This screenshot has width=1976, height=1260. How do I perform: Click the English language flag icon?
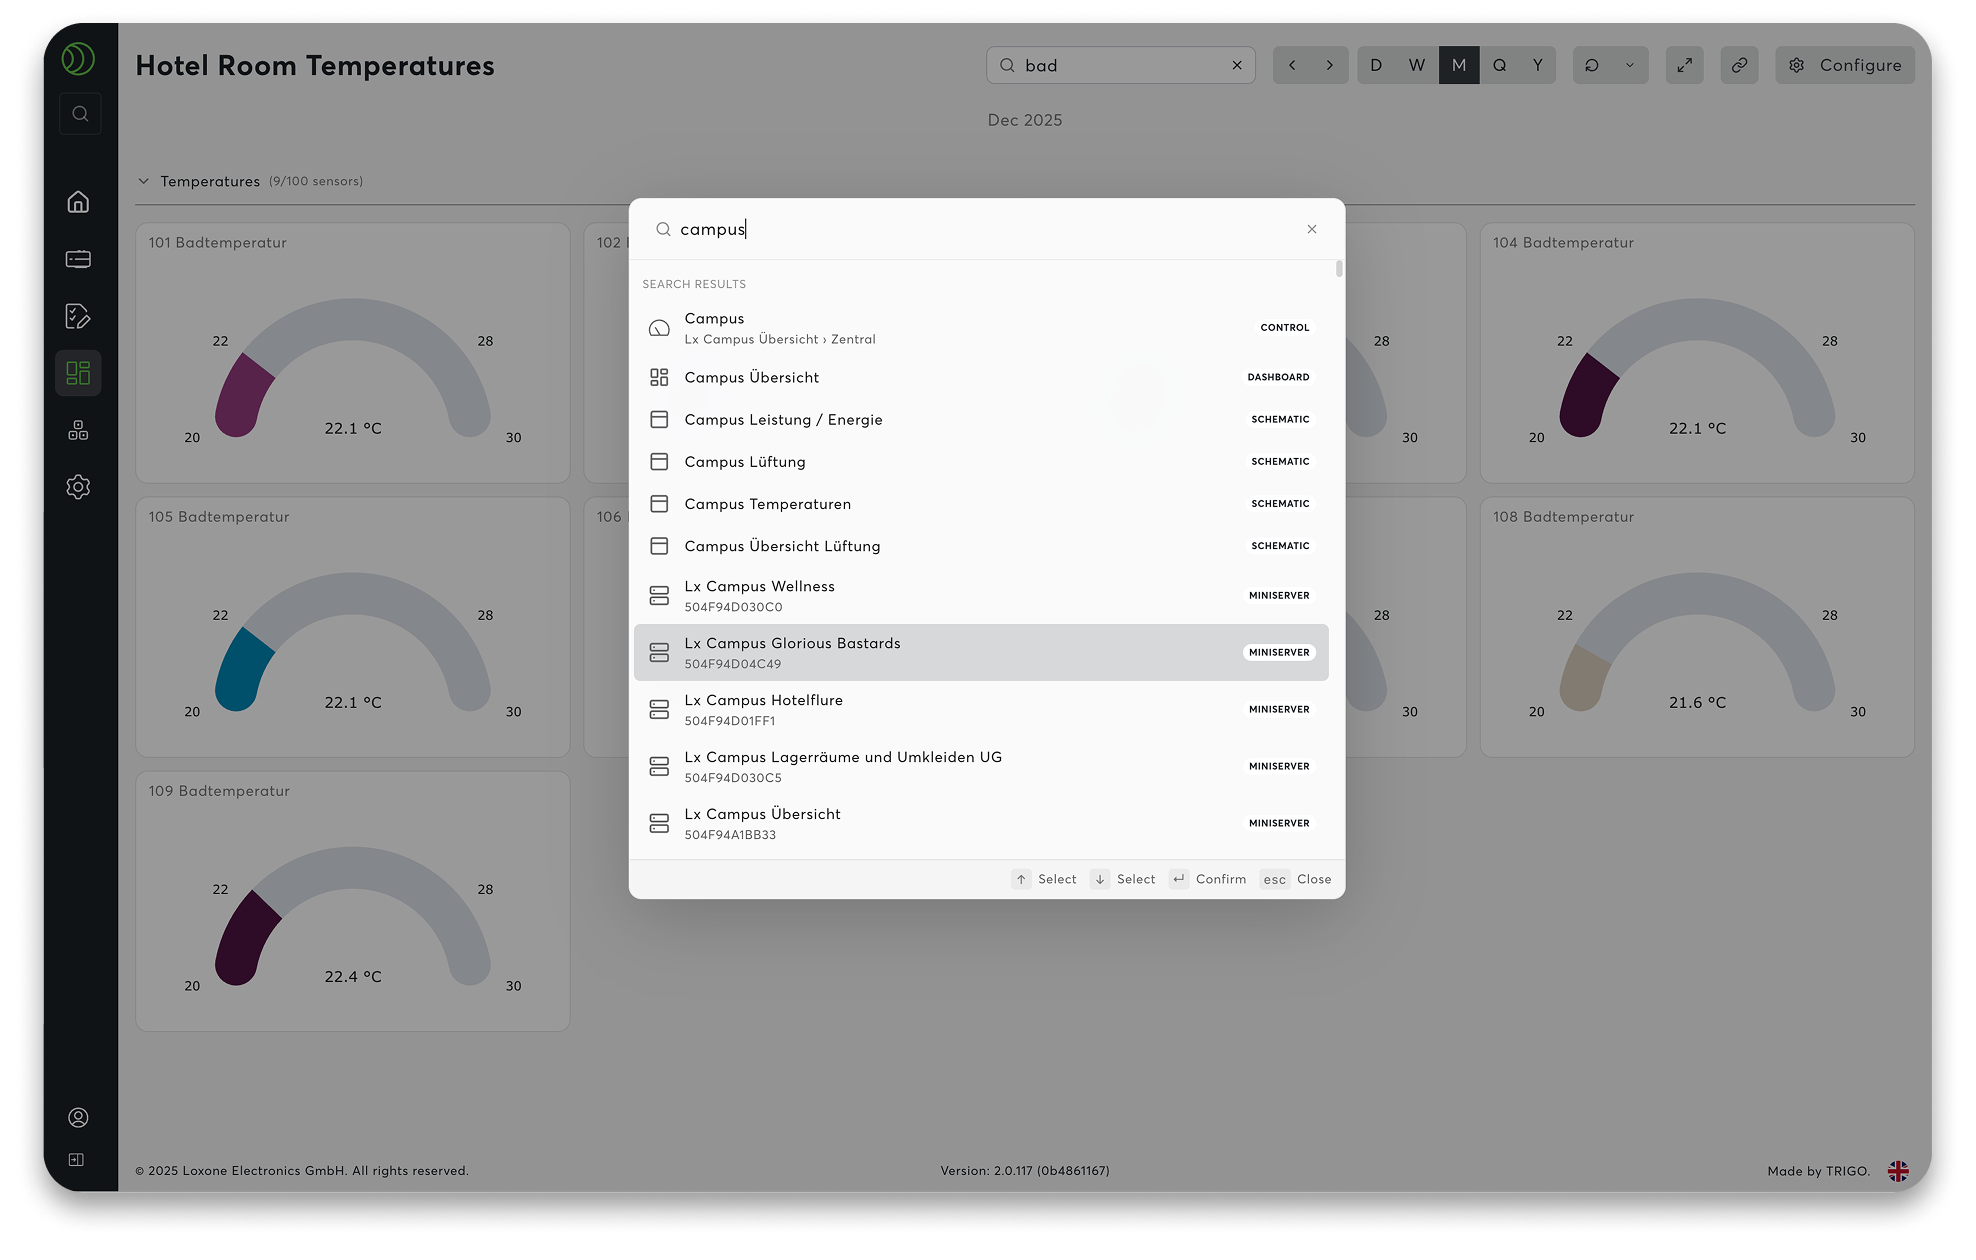click(1898, 1171)
